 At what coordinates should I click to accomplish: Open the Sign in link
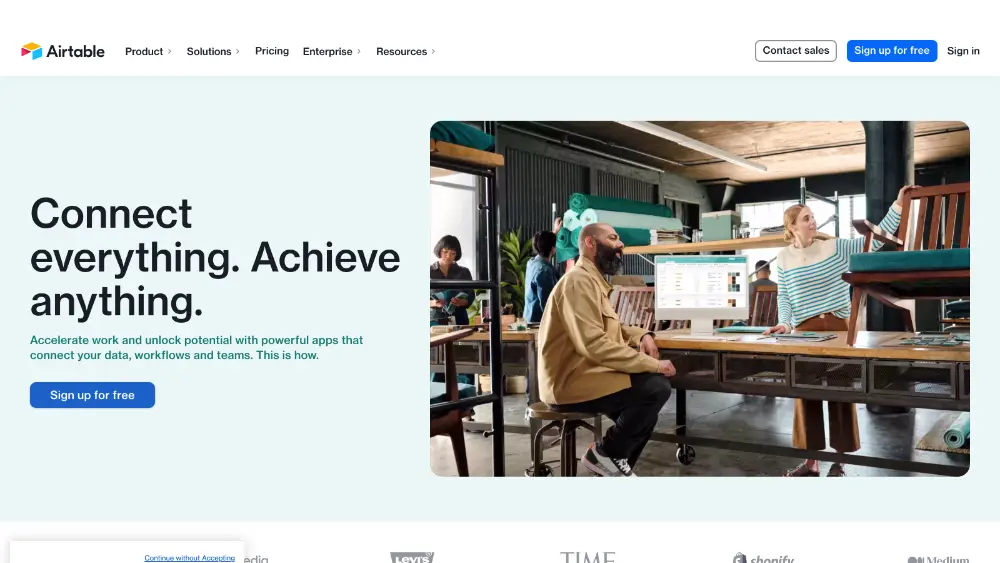963,51
